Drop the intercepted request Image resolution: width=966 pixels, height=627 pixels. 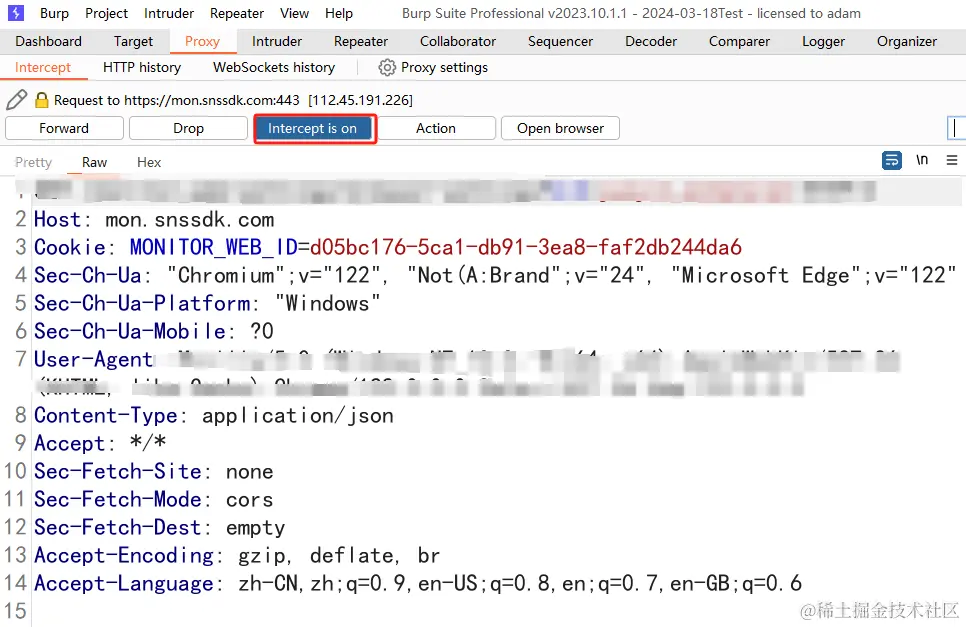coord(188,128)
